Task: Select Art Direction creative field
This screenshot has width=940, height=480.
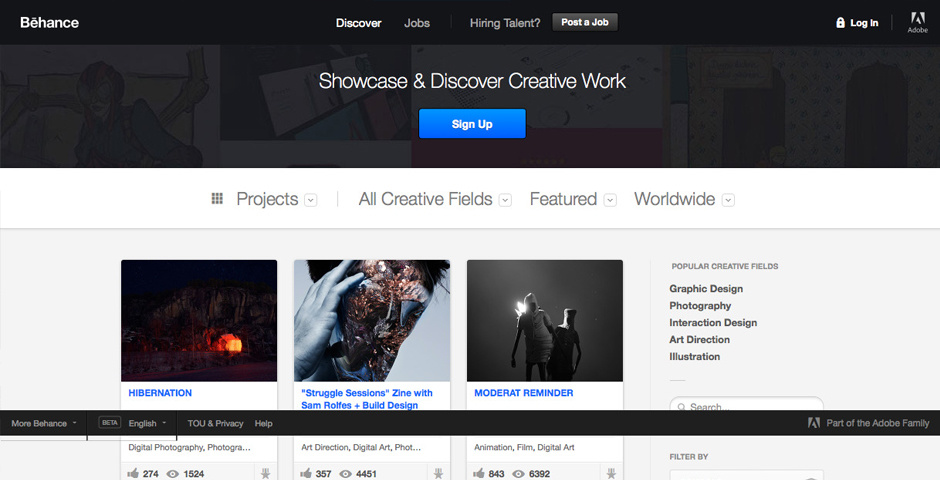Action: coord(699,339)
